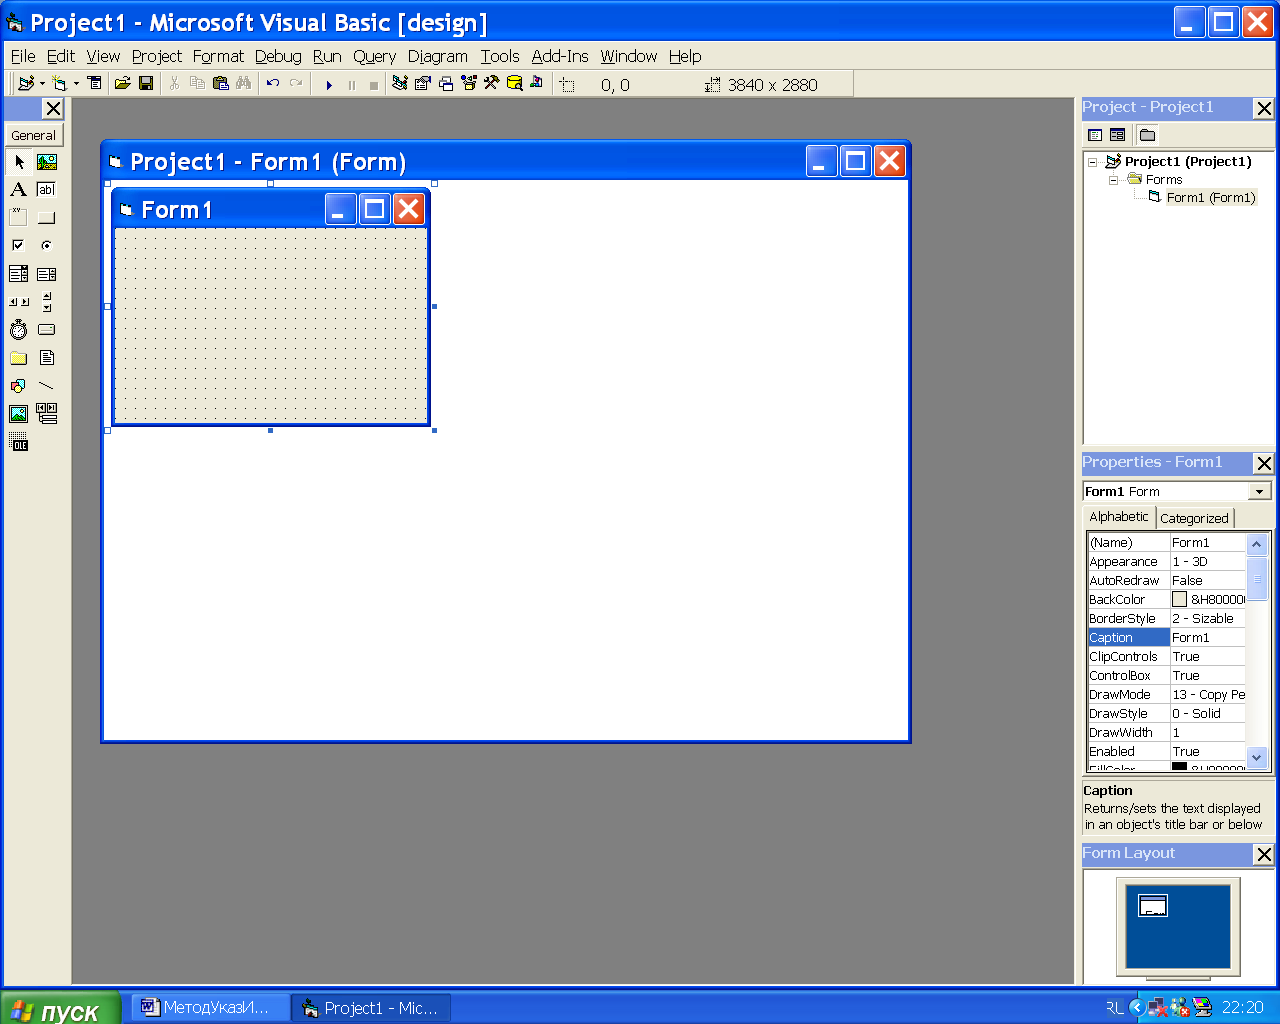The image size is (1280, 1024).
Task: Open the Data View Window icon
Action: (x=514, y=84)
